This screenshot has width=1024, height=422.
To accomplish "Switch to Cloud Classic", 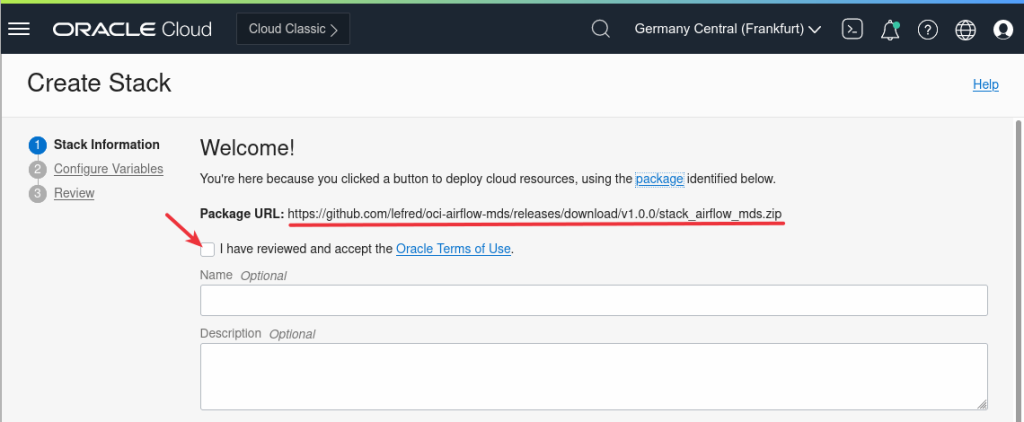I will pos(293,29).
